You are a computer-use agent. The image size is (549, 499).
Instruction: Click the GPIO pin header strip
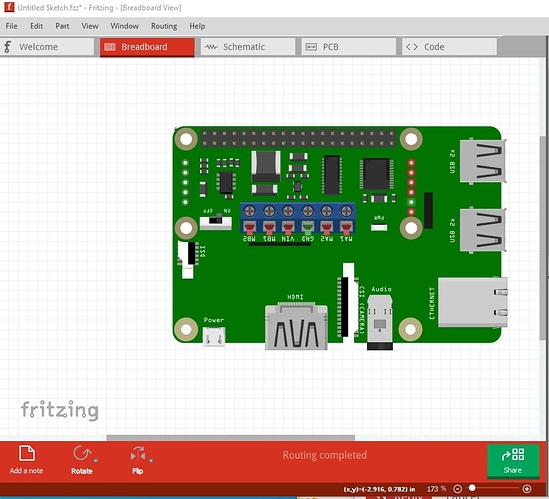click(x=298, y=138)
